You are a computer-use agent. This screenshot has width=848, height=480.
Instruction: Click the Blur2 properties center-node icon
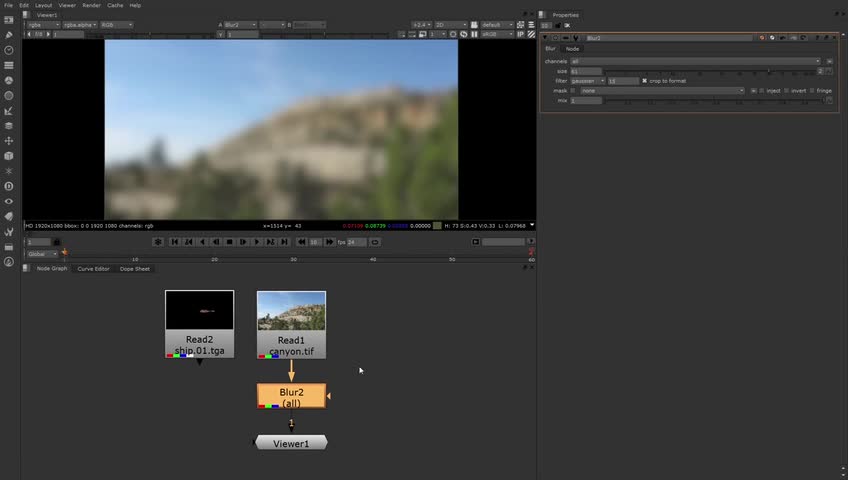tap(555, 38)
